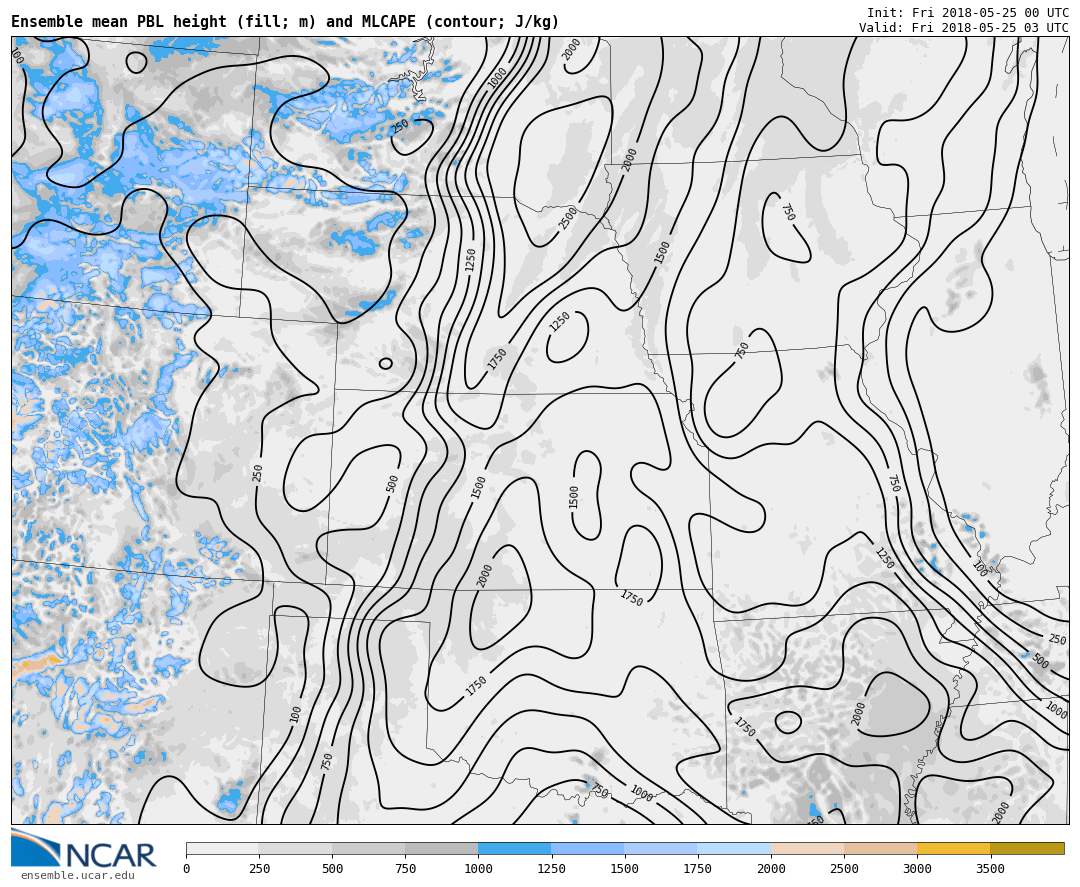Pick the 1000–1250 bright blue swatch
1080x887 pixels.
pos(514,848)
